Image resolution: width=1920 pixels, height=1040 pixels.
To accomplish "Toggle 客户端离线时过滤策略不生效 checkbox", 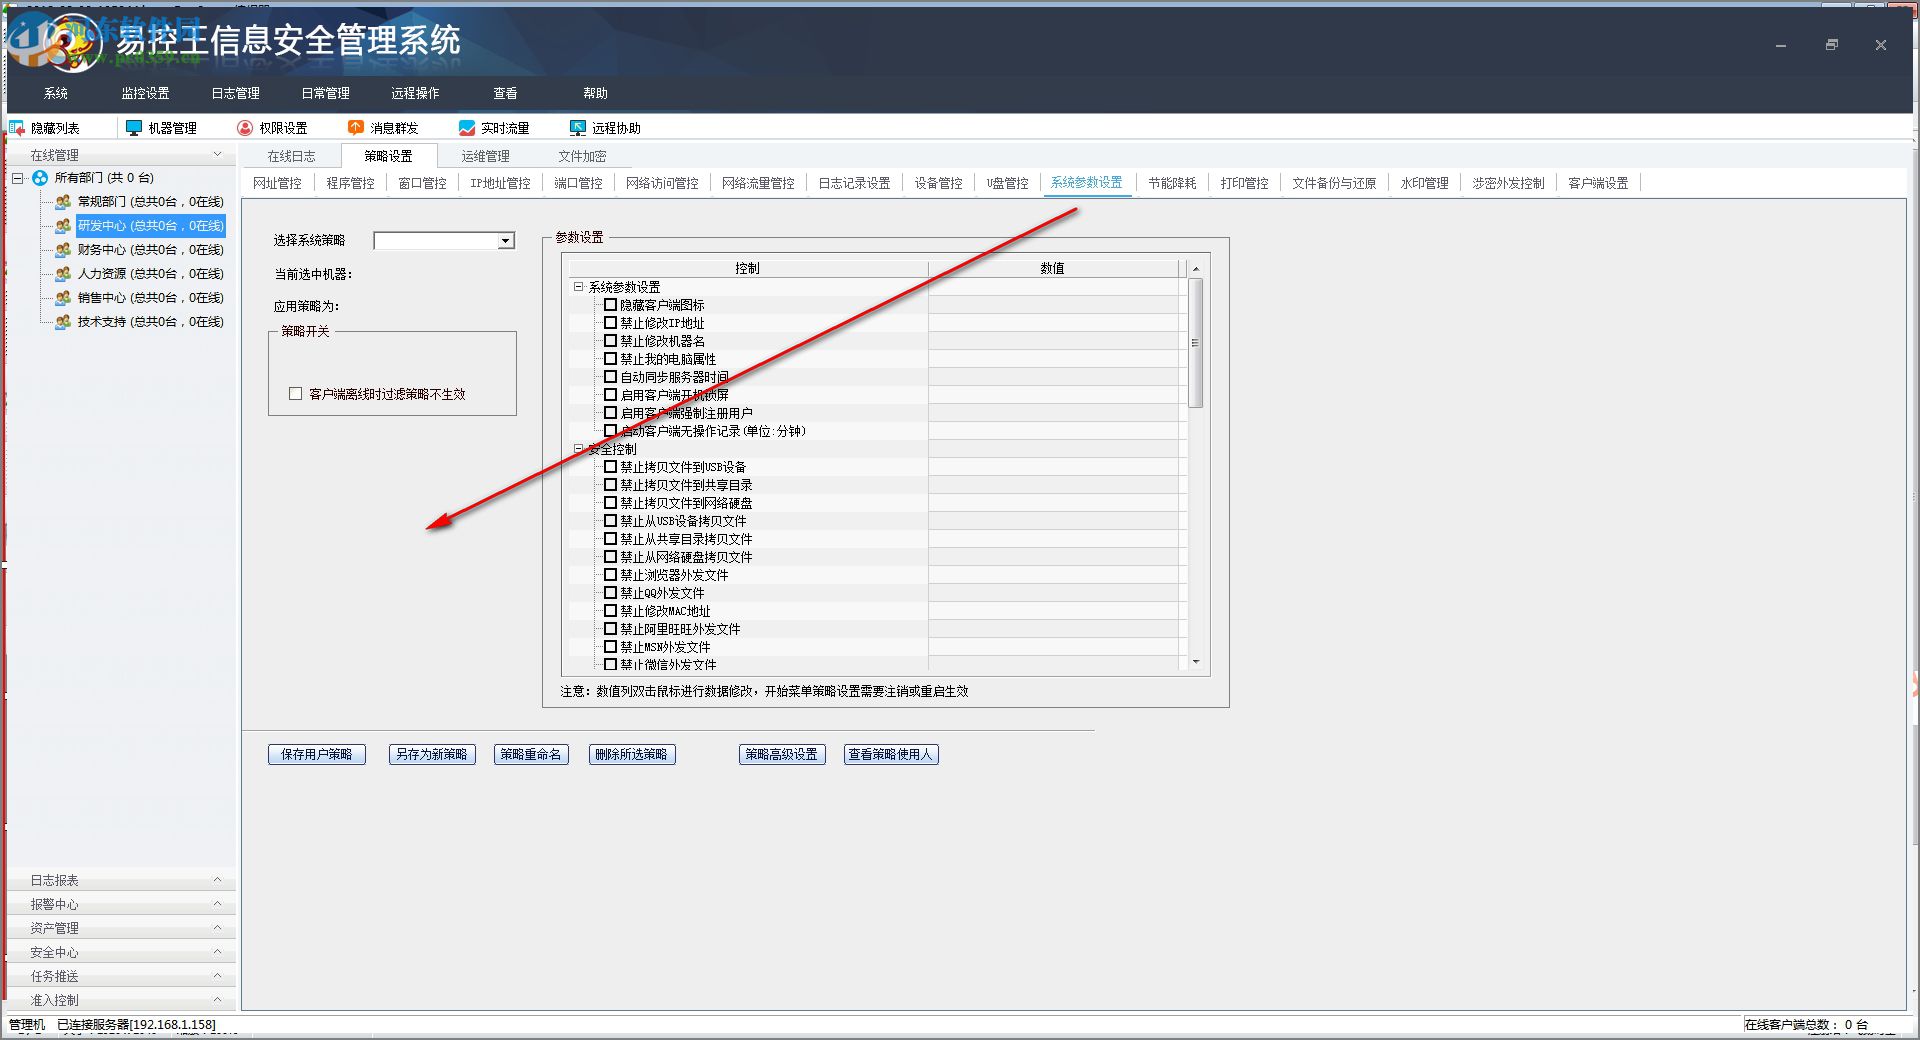I will click(x=296, y=394).
